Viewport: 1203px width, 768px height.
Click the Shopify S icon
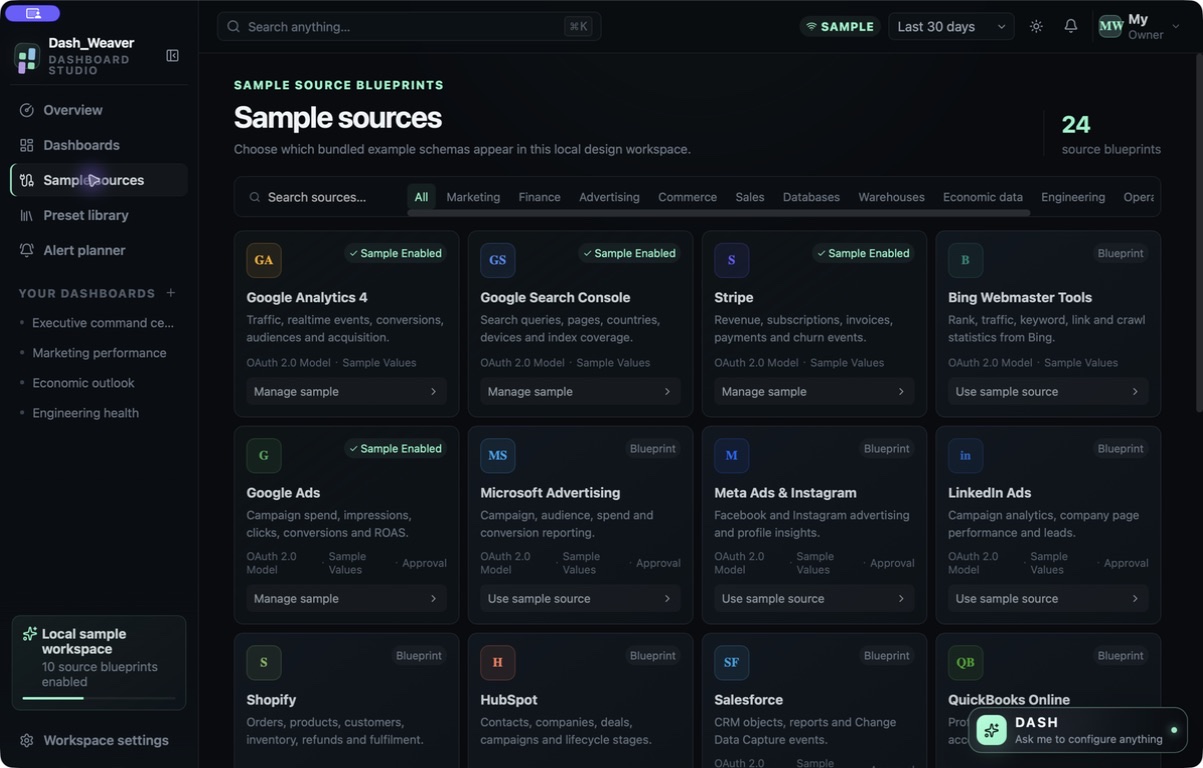pyautogui.click(x=264, y=662)
